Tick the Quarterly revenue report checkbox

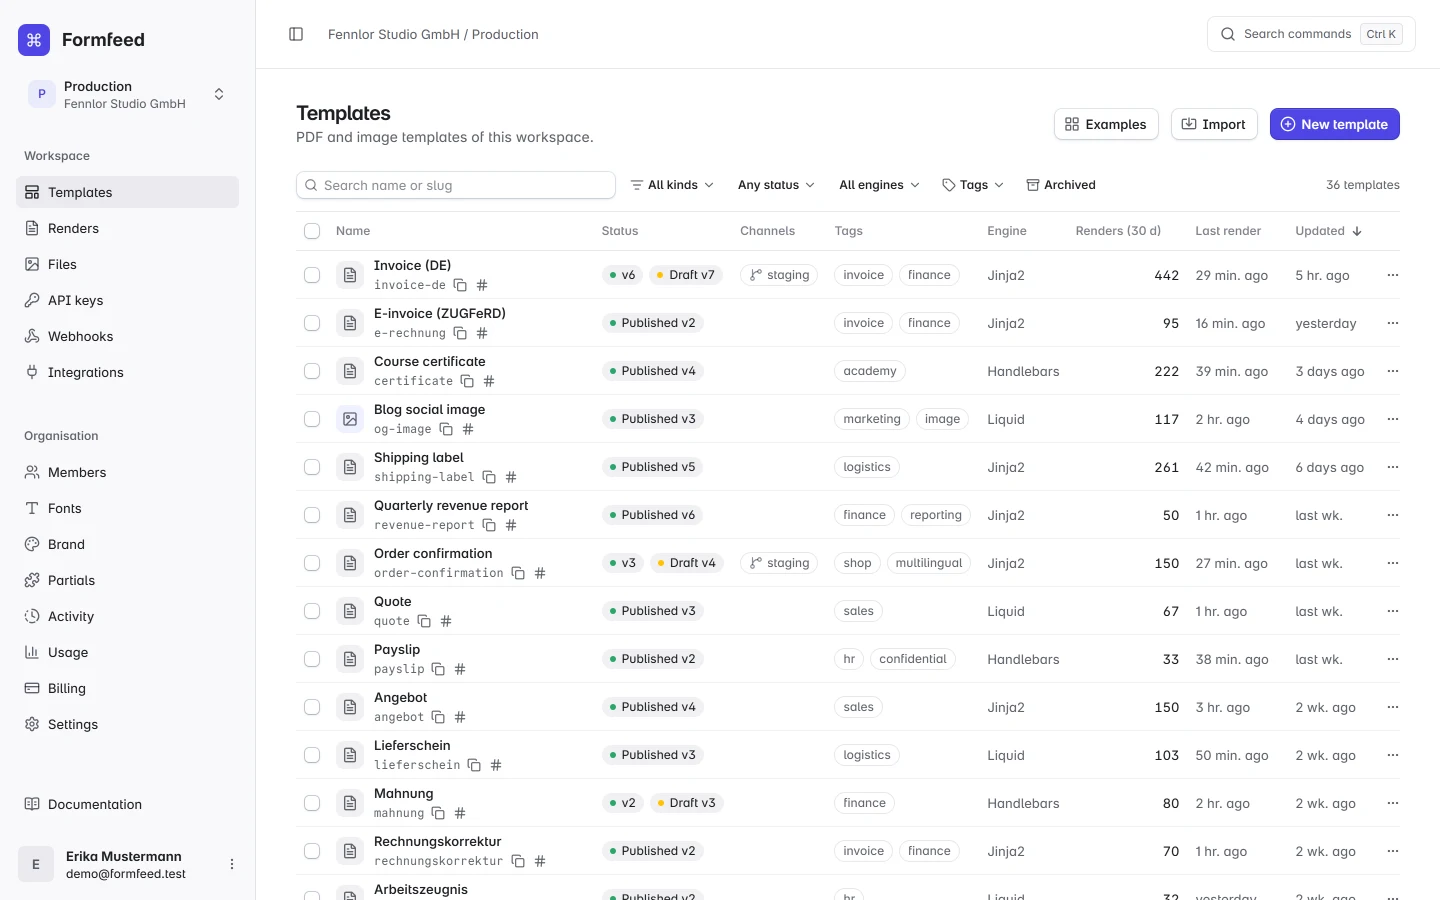[312, 515]
